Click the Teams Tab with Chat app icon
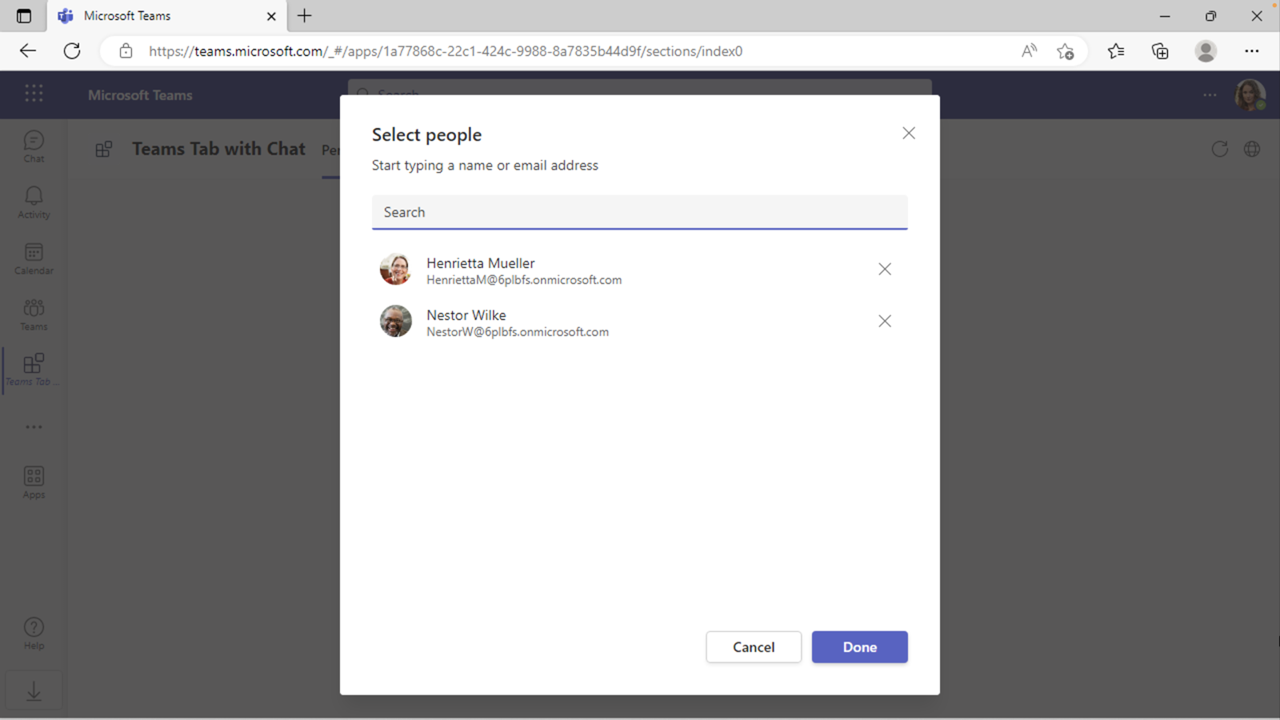The width and height of the screenshot is (1280, 720). [104, 149]
